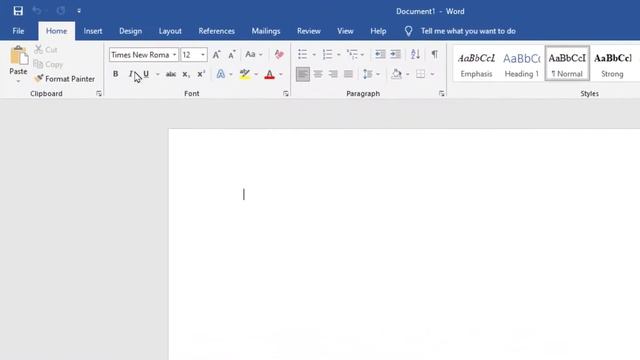Switch to the Design tab

click(x=131, y=31)
